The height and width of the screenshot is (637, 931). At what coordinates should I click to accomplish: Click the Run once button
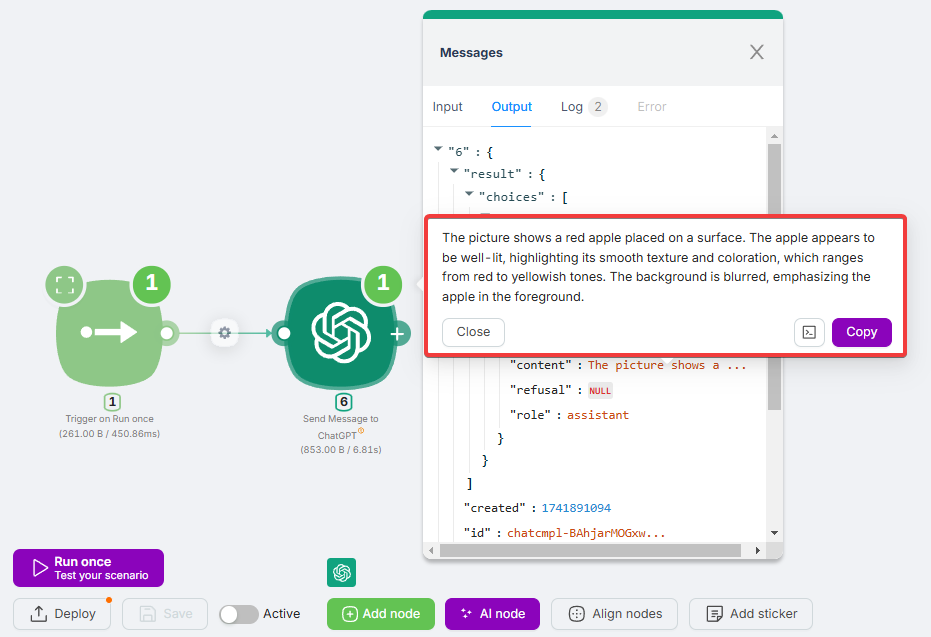tap(88, 568)
